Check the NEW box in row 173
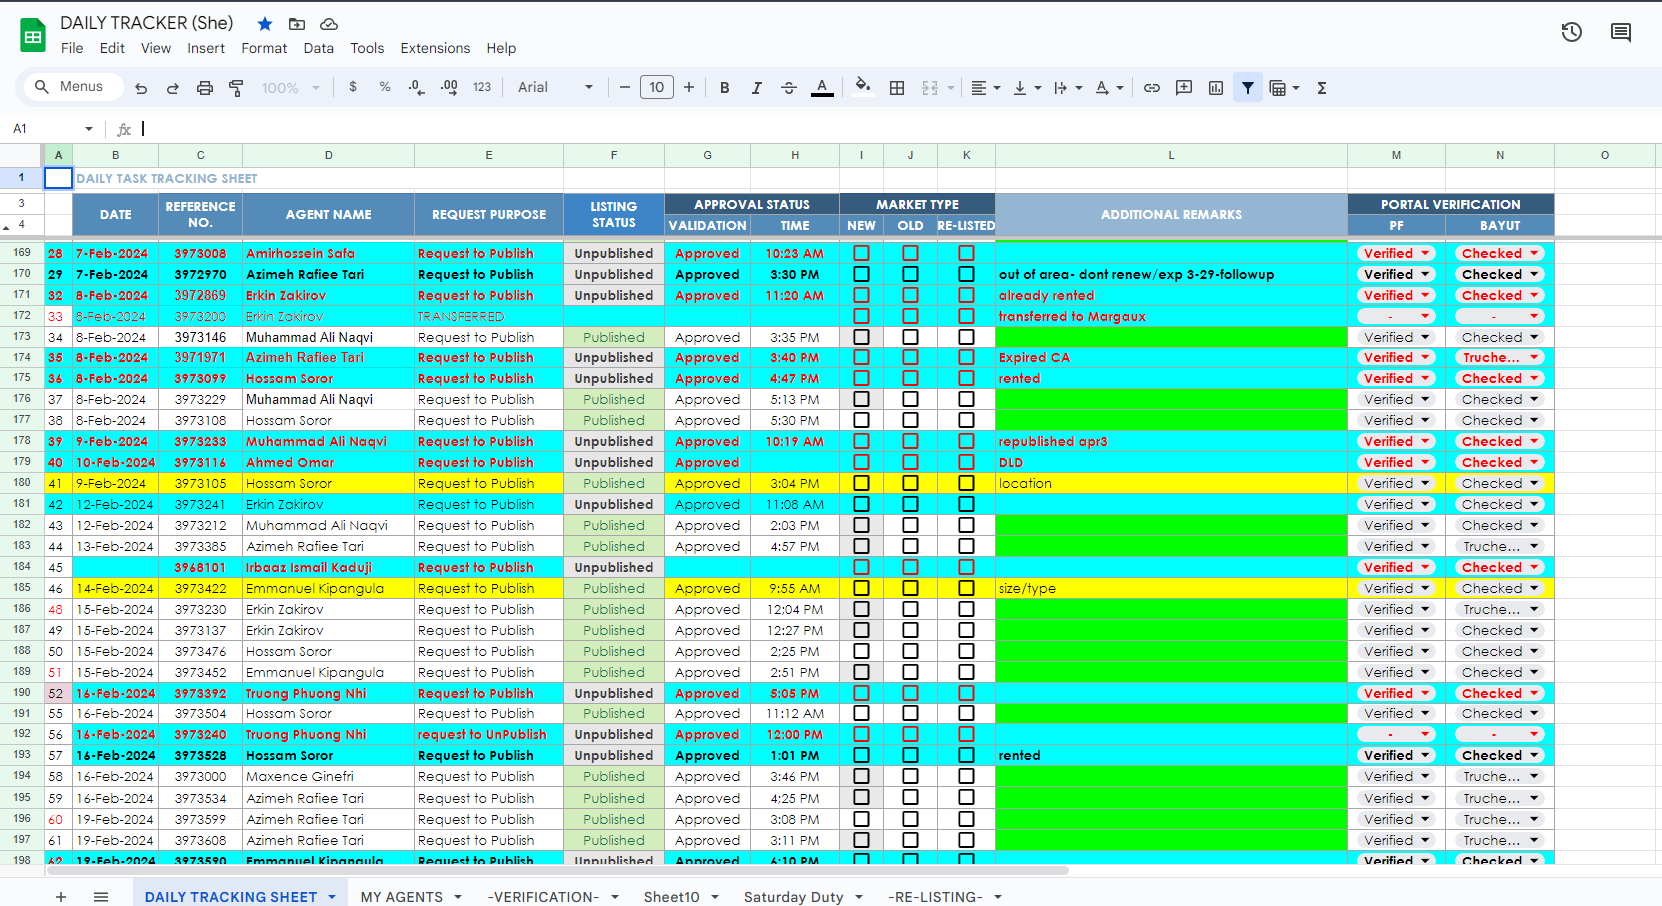Screen dimensions: 1662x906 click(x=861, y=337)
